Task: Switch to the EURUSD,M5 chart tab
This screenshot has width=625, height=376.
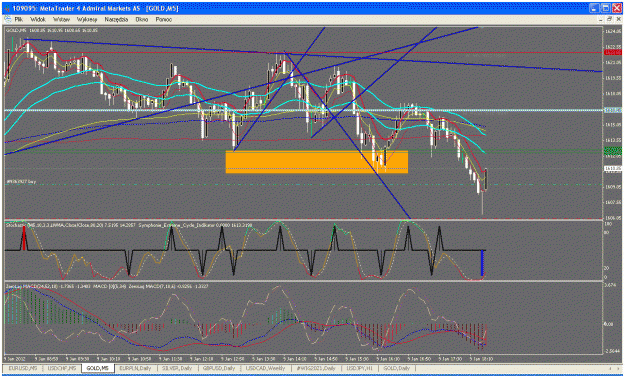Action: 23,368
